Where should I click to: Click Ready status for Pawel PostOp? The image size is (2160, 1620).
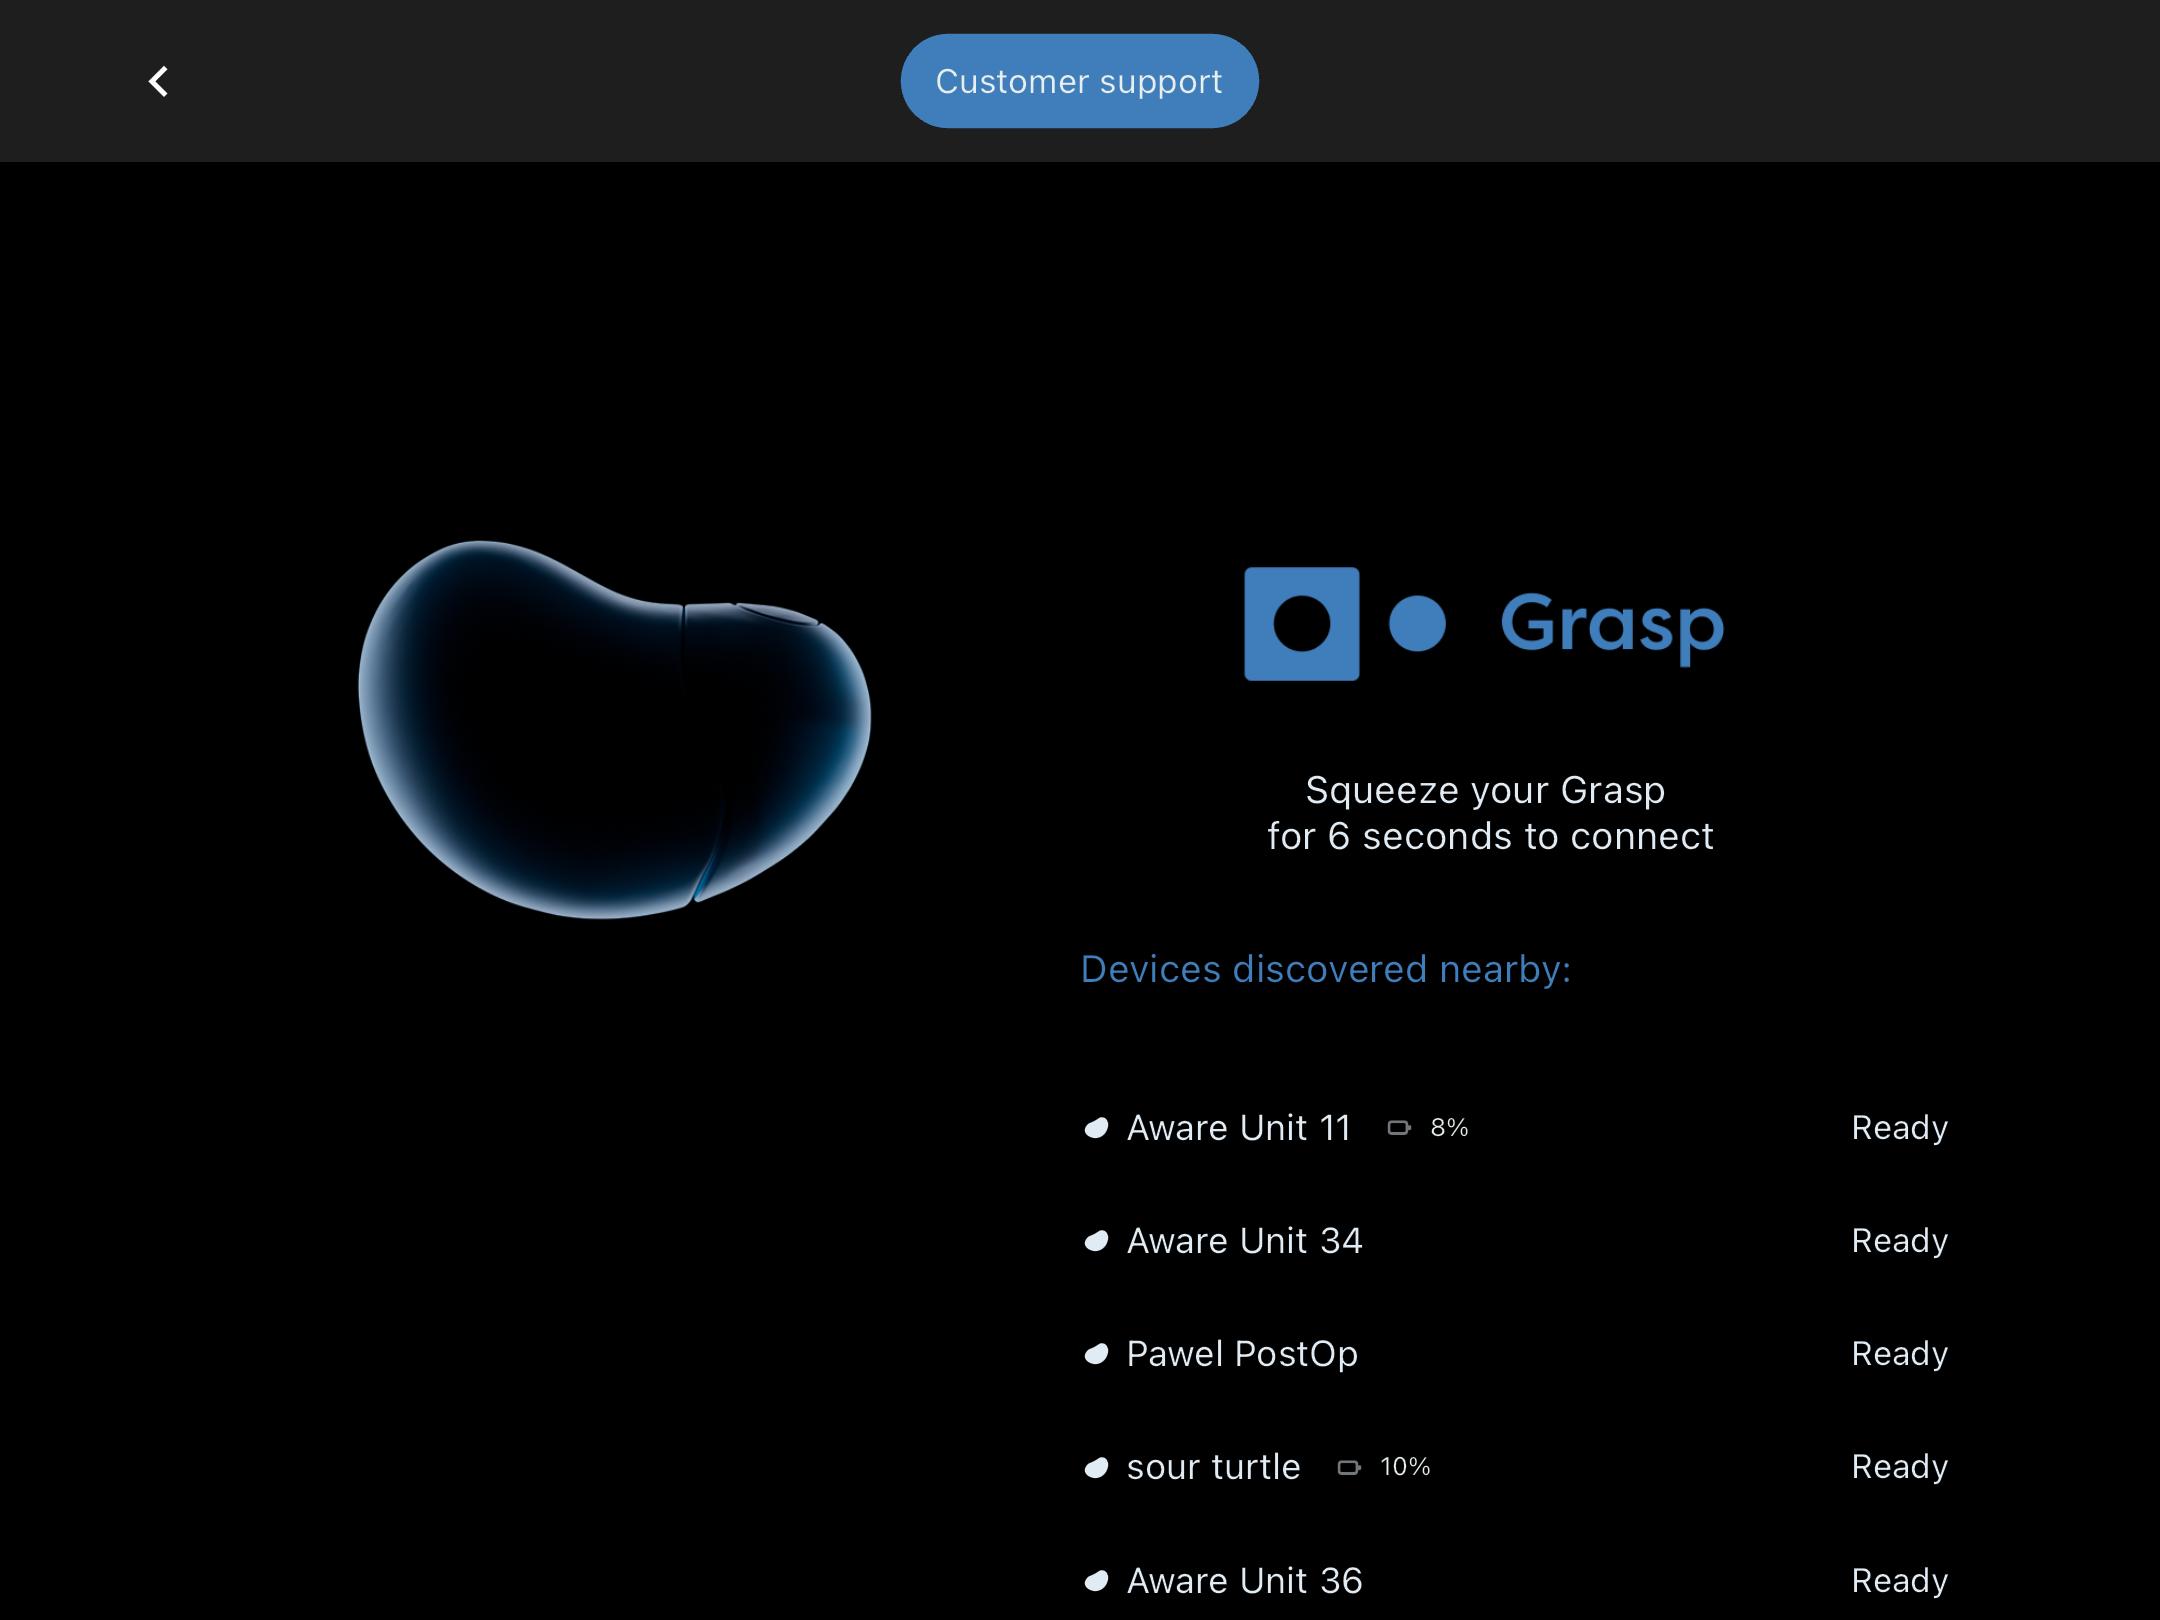click(1899, 1354)
